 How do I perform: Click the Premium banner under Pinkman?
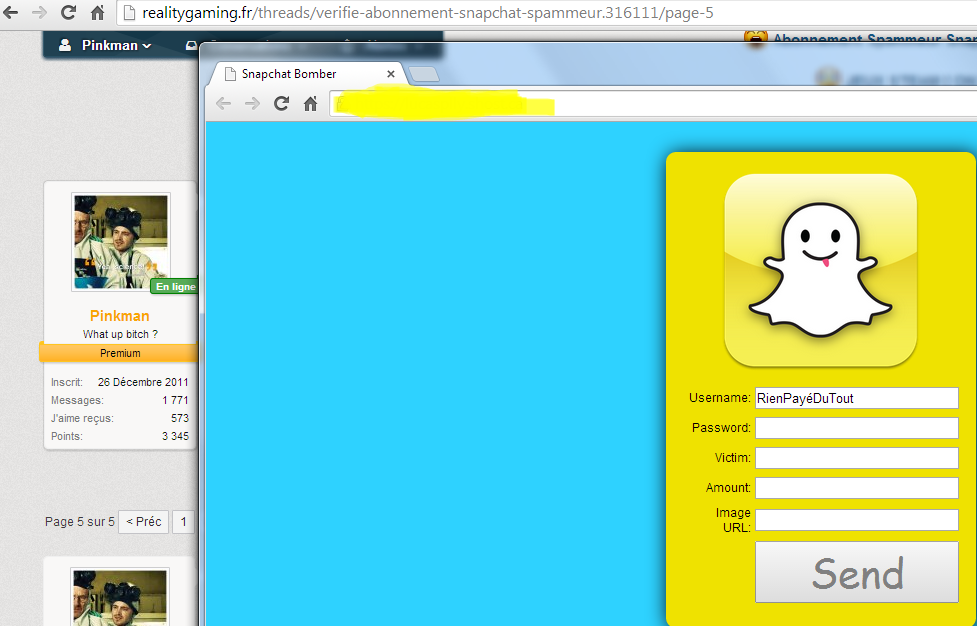point(119,353)
